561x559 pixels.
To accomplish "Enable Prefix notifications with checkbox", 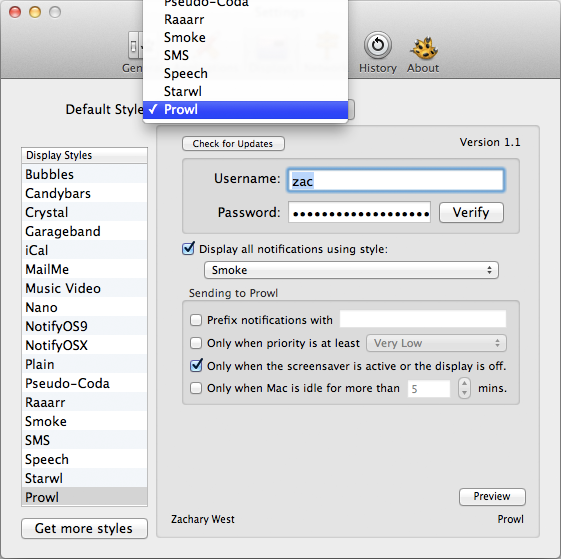I will 196,320.
